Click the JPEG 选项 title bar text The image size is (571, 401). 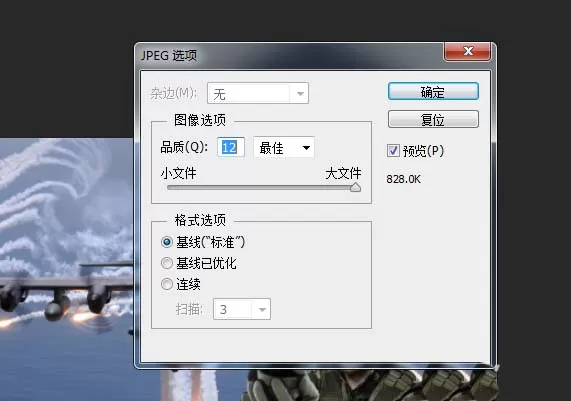[x=169, y=56]
